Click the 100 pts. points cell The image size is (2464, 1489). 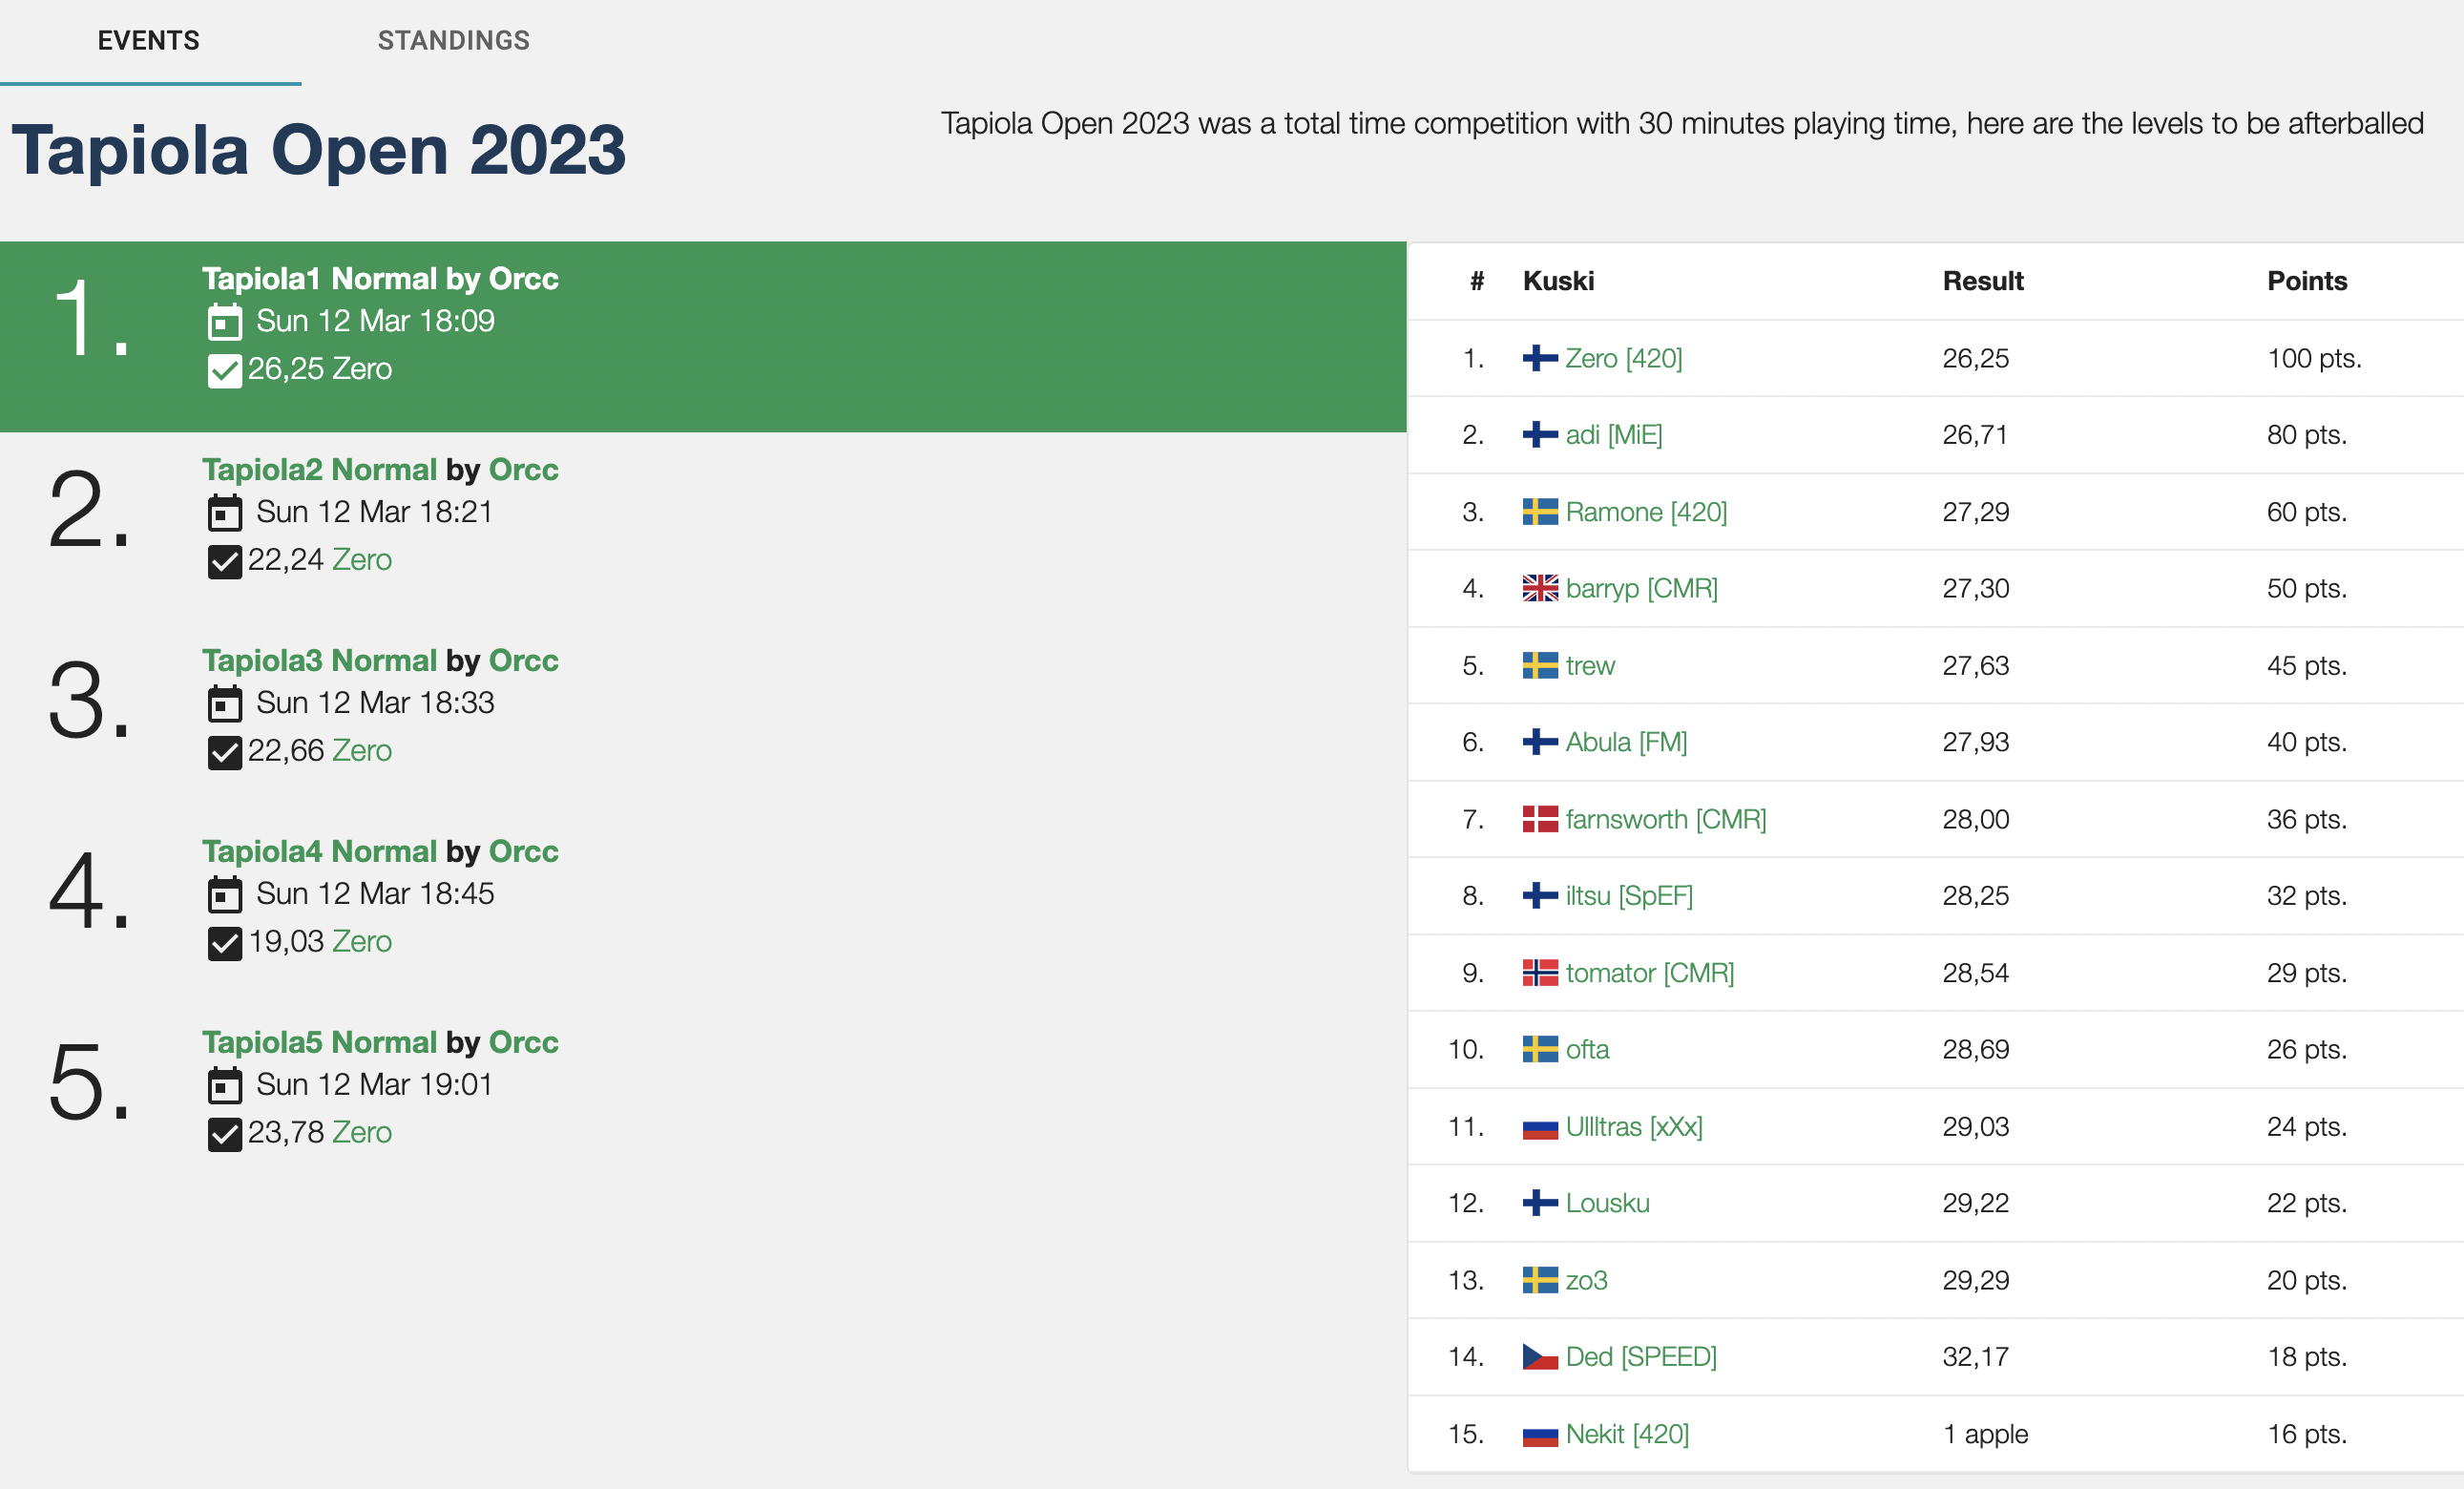point(2314,358)
